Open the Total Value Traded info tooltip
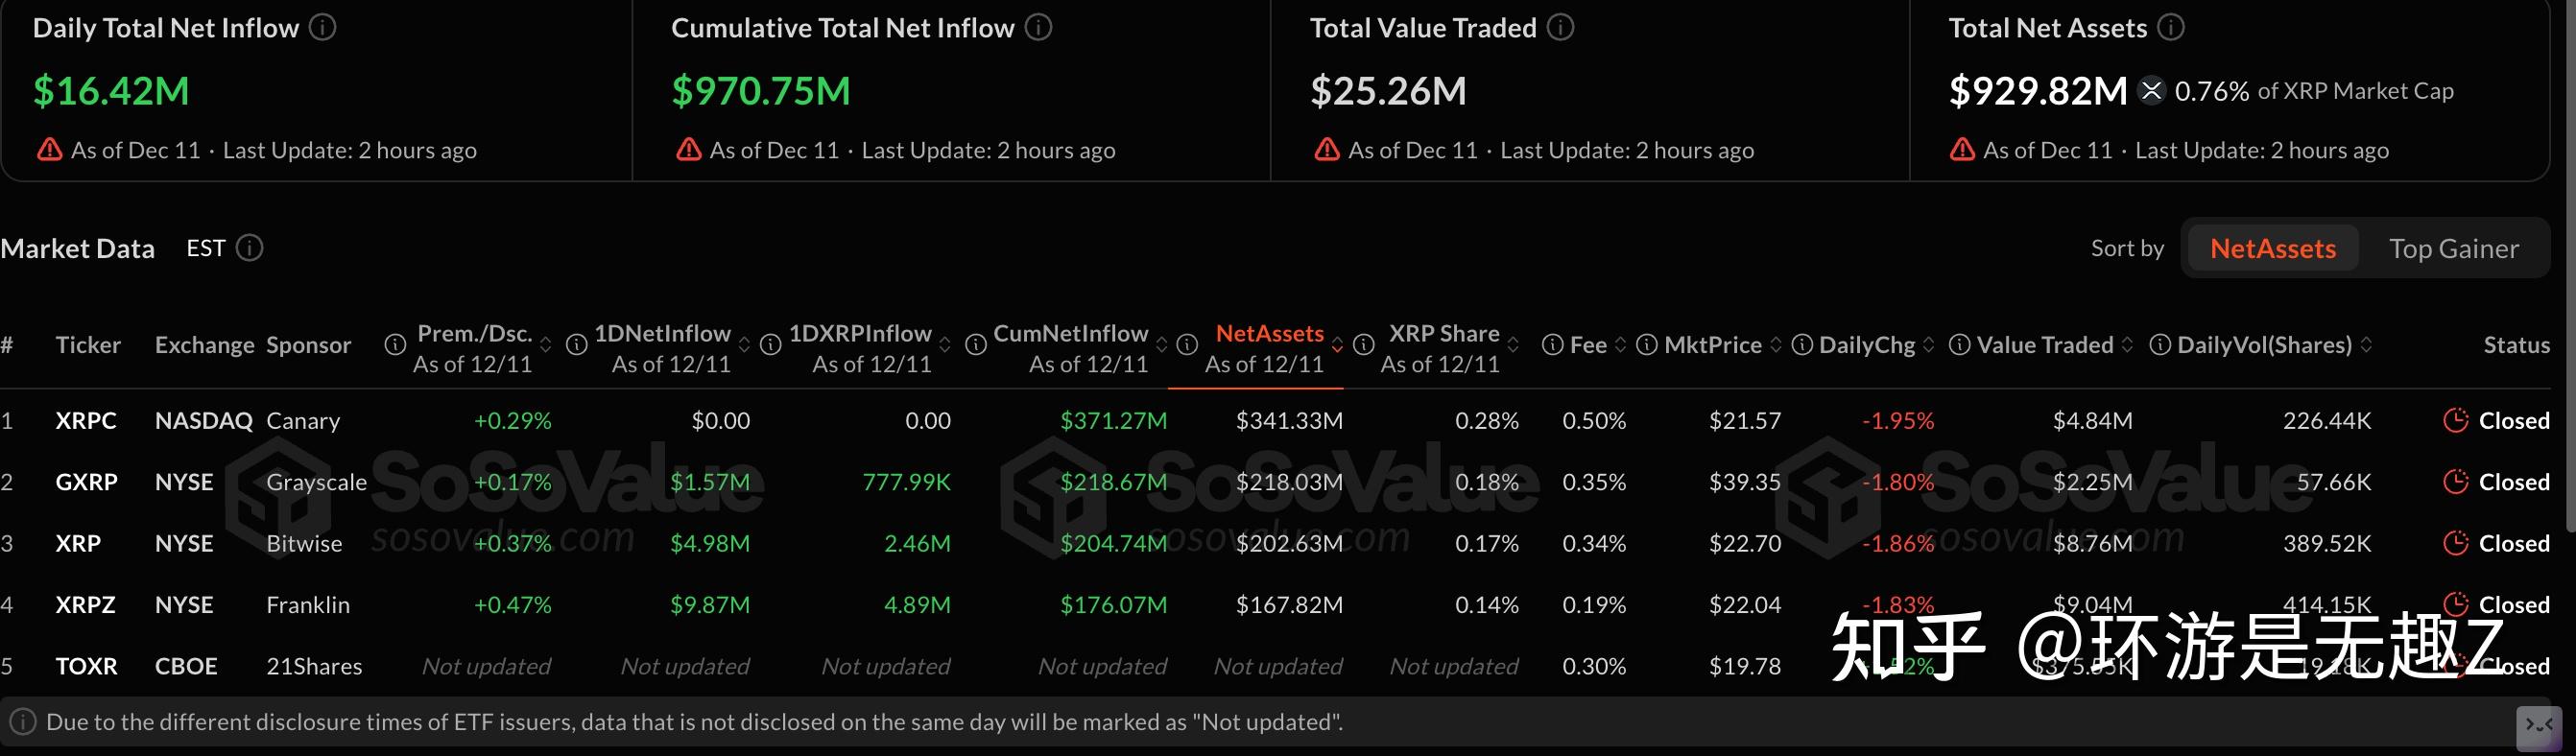2576x756 pixels. point(1559,28)
